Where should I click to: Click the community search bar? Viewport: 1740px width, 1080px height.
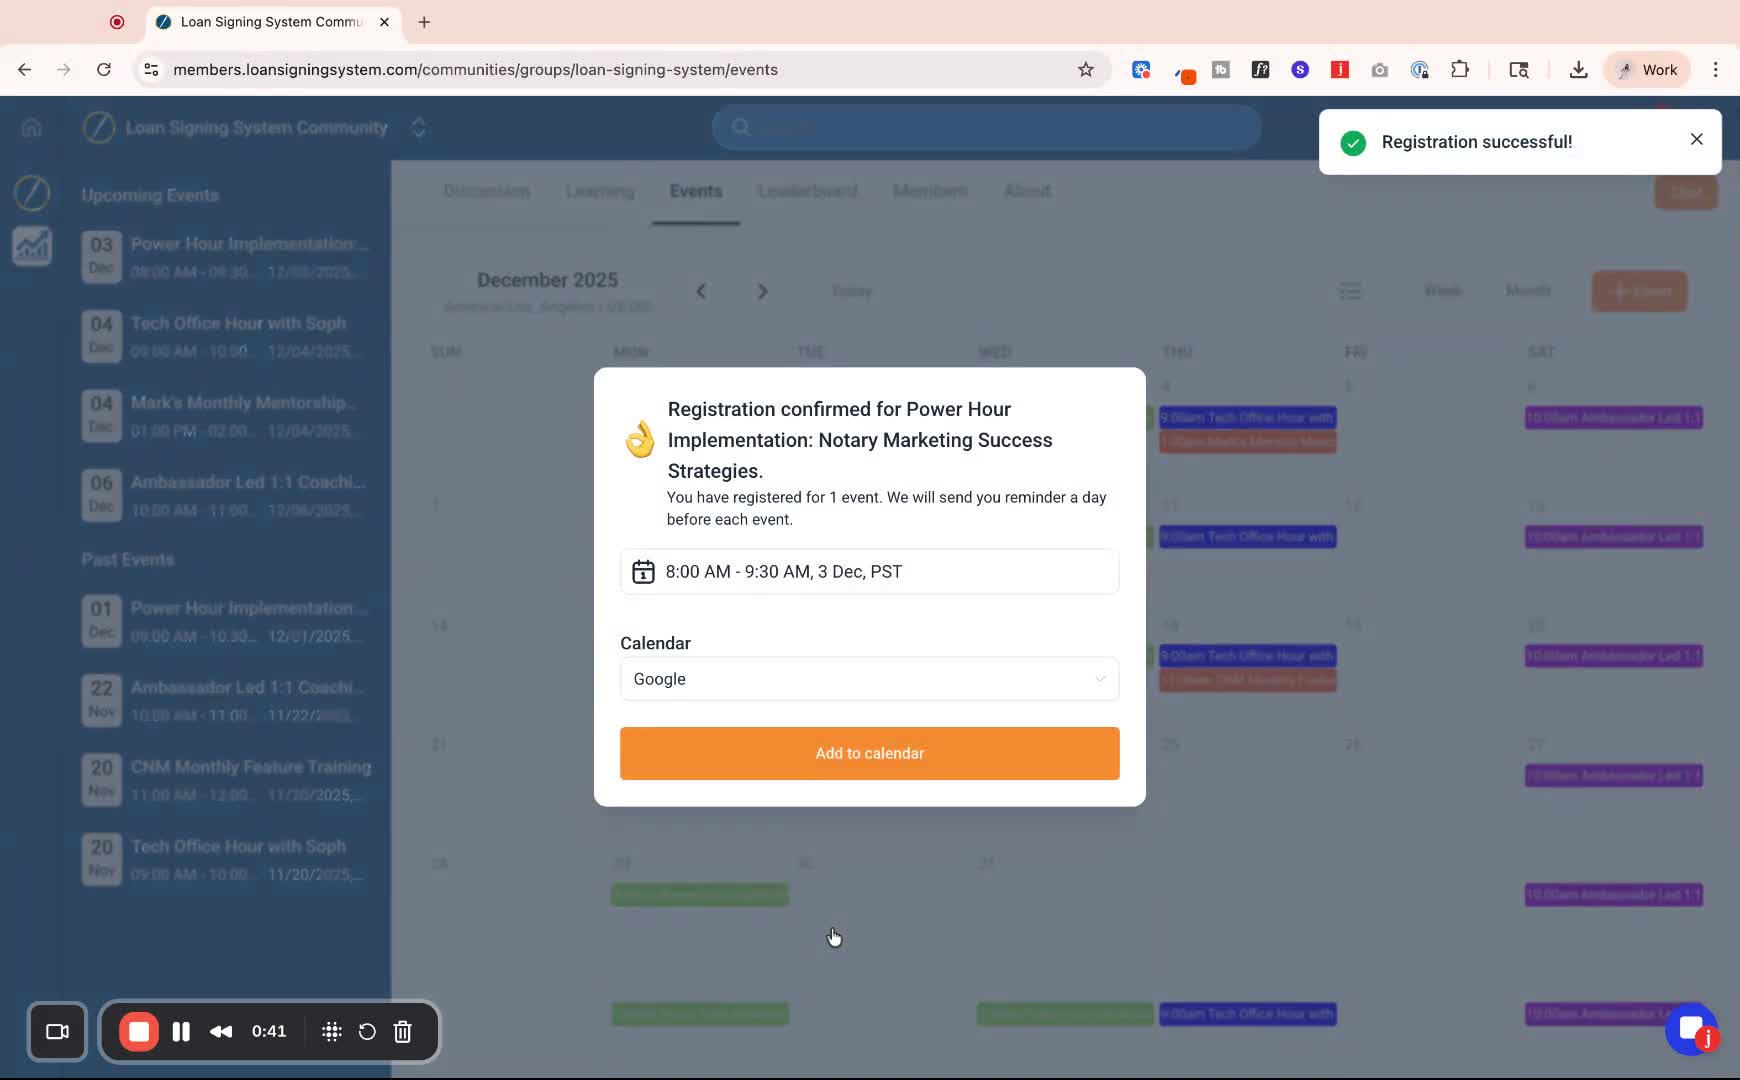click(x=986, y=127)
